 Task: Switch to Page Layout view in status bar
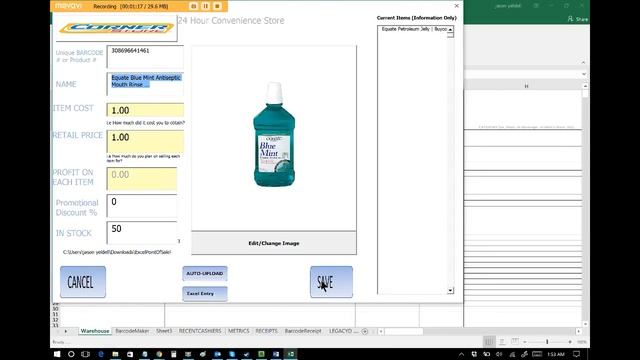[502, 342]
